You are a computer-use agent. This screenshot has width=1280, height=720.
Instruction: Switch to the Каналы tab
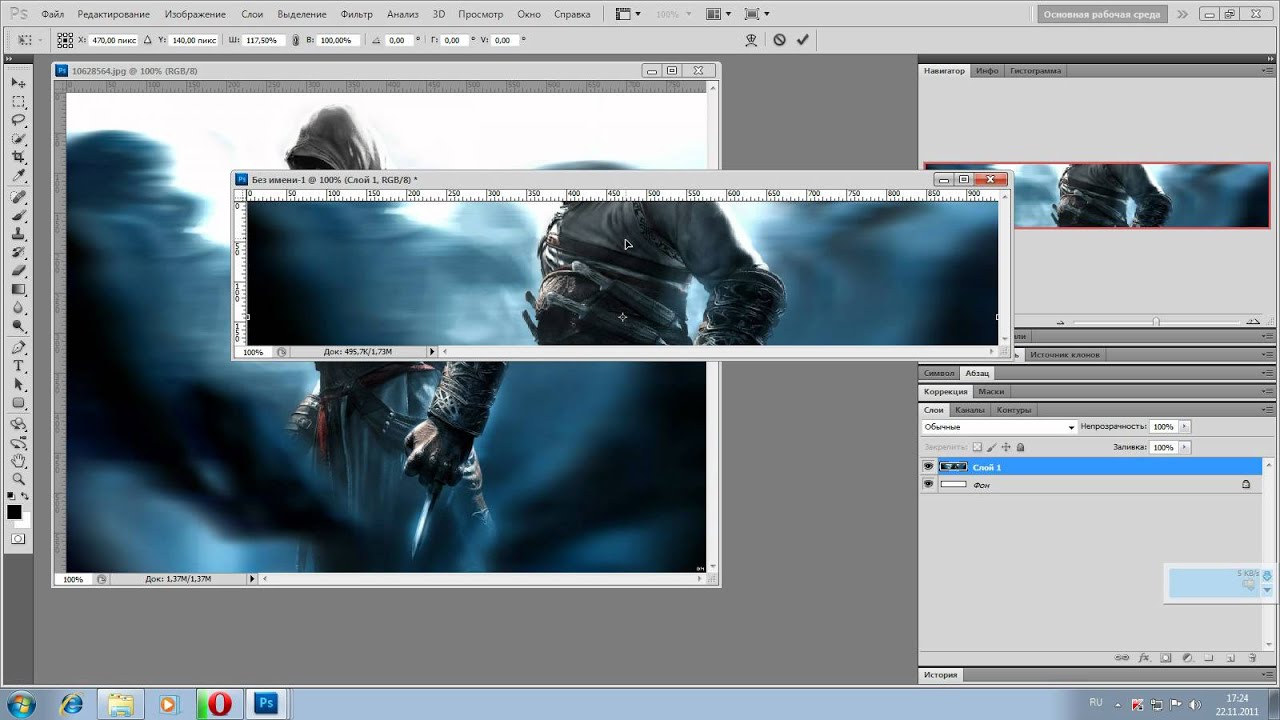(x=969, y=410)
